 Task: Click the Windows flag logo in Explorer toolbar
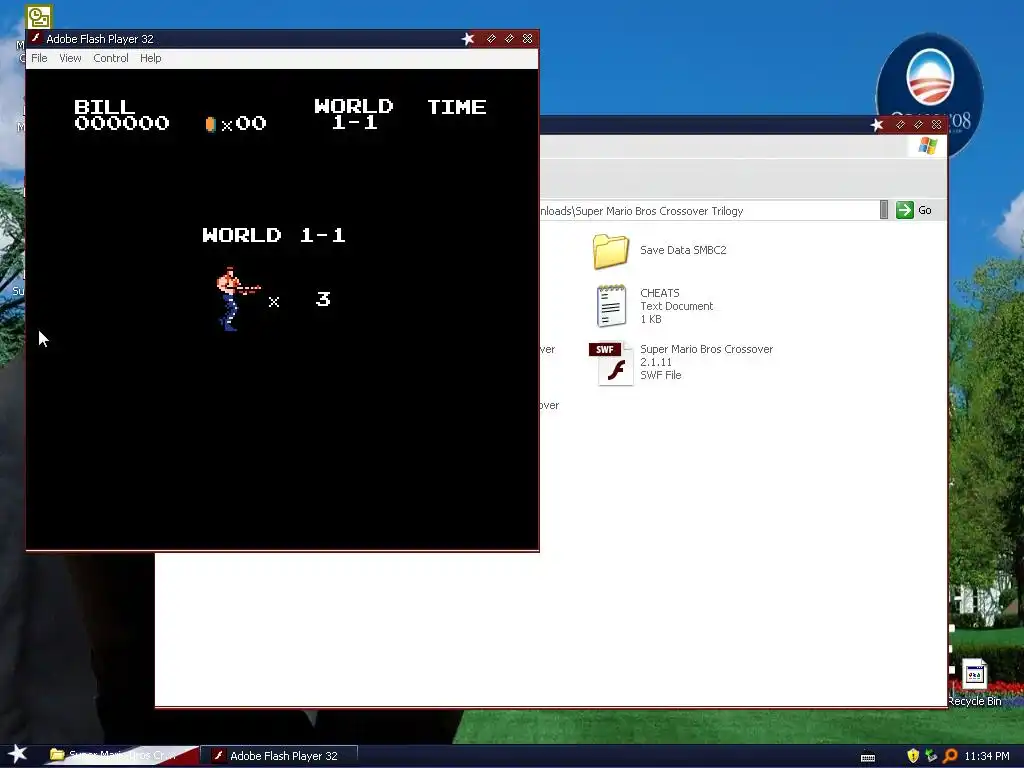point(927,146)
